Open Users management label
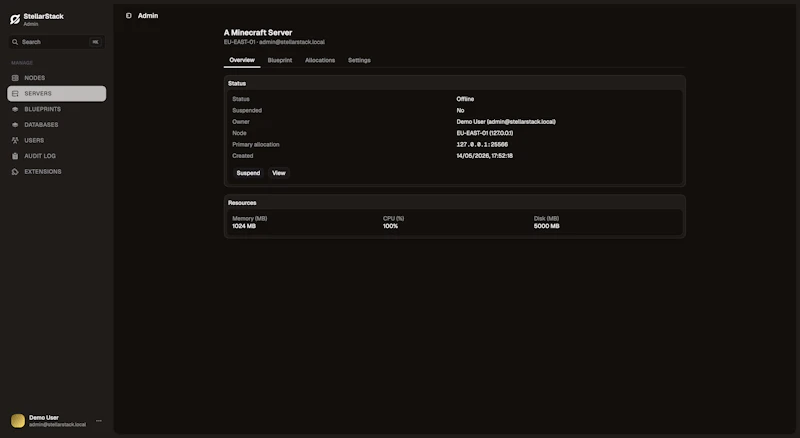 click(x=34, y=140)
